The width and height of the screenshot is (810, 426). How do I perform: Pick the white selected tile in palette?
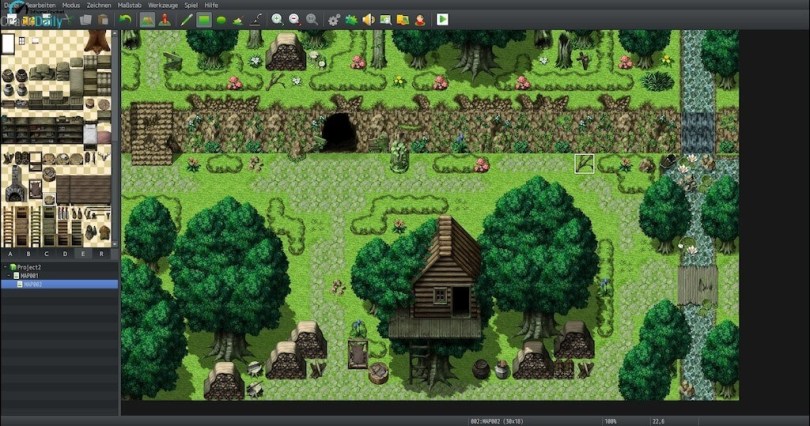pos(8,44)
